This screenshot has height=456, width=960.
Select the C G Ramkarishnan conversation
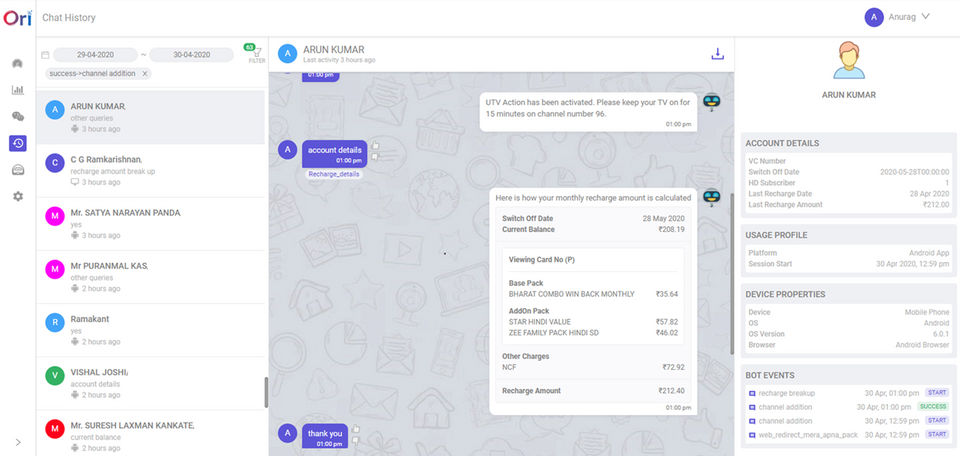click(x=151, y=171)
